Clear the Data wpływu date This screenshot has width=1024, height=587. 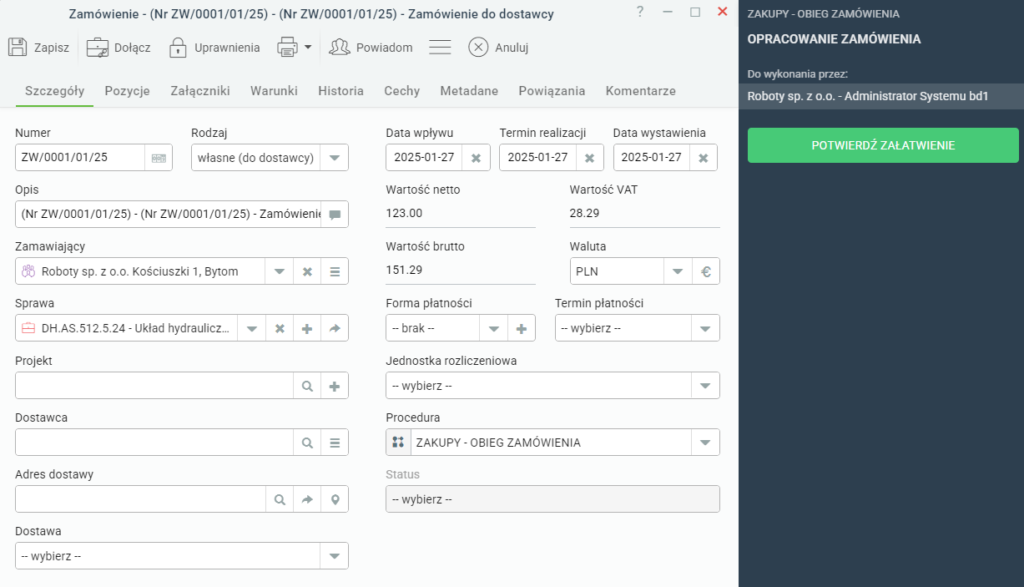[476, 158]
